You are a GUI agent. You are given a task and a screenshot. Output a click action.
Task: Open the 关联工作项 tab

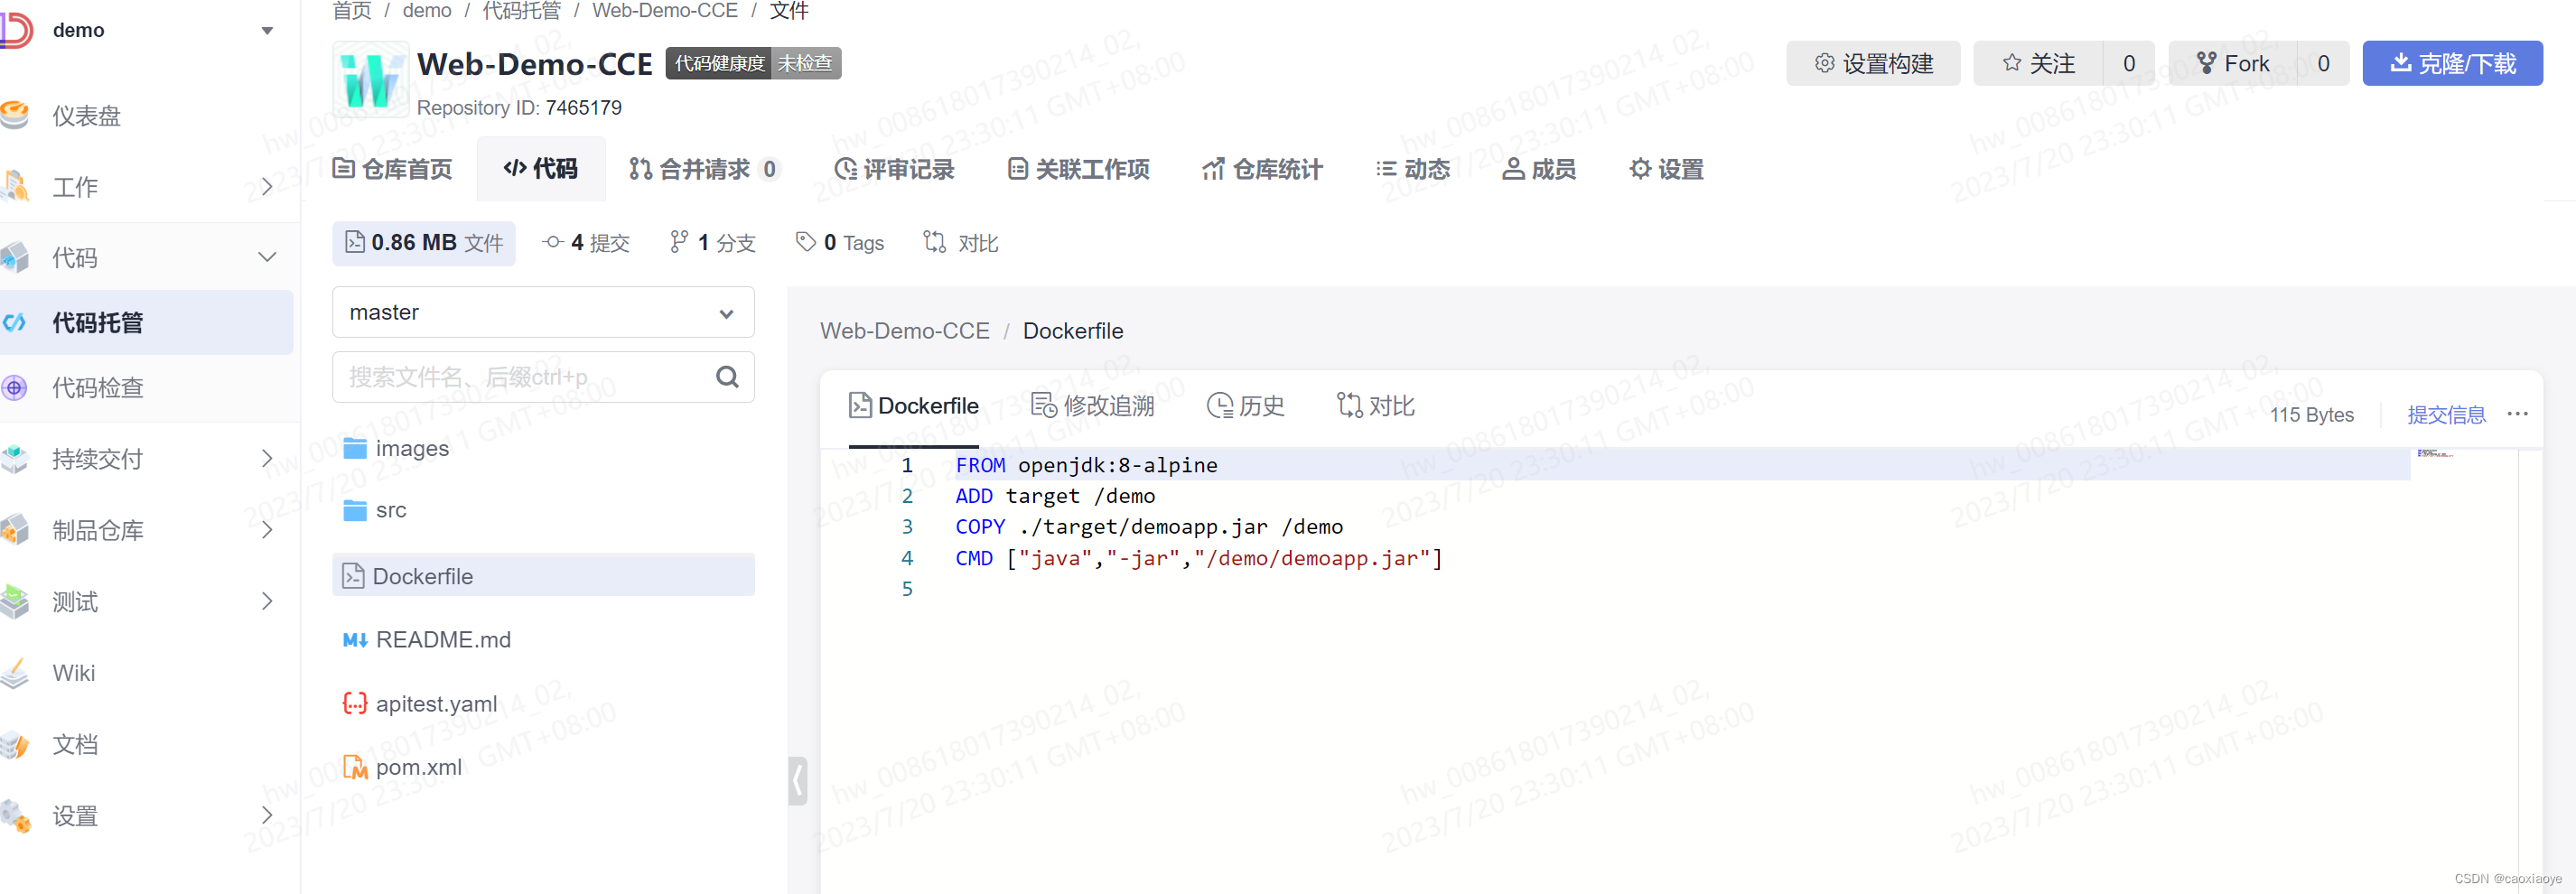tap(1078, 169)
